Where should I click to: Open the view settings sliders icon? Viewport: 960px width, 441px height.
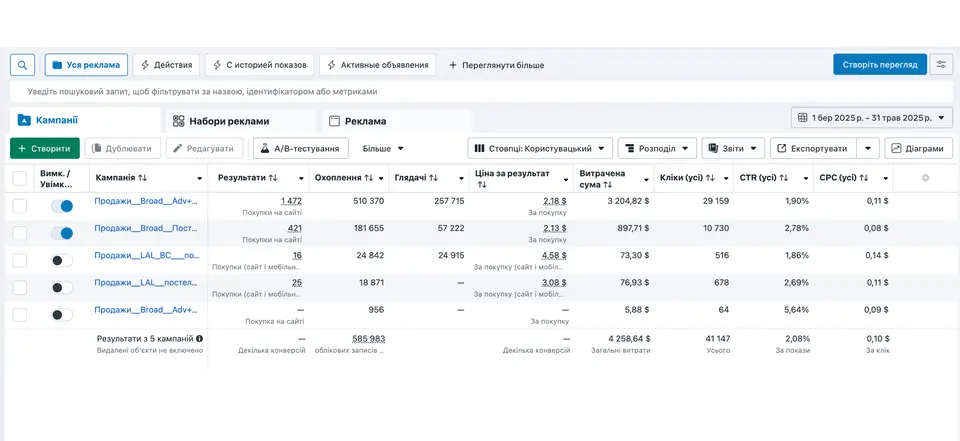pyautogui.click(x=941, y=64)
